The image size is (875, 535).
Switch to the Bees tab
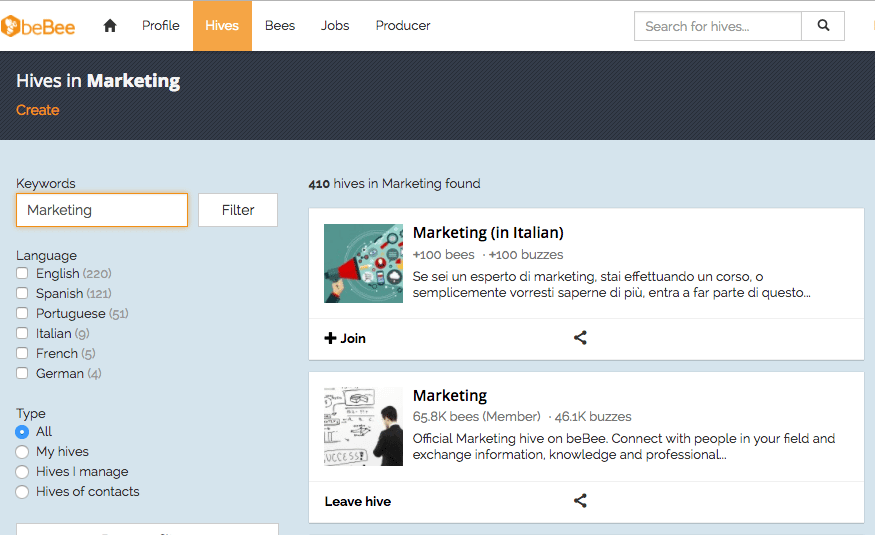(280, 26)
